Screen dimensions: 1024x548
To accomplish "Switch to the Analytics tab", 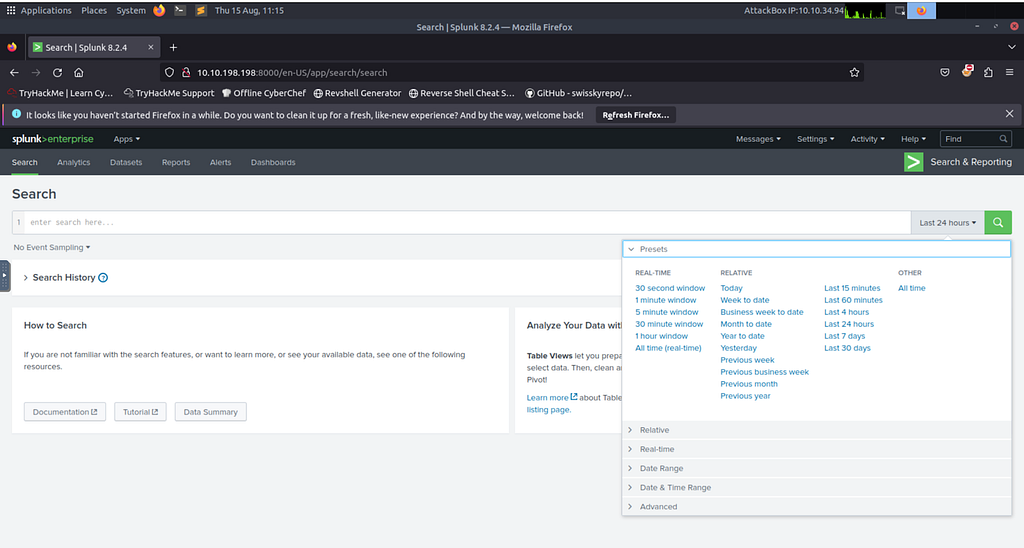I will pyautogui.click(x=73, y=162).
